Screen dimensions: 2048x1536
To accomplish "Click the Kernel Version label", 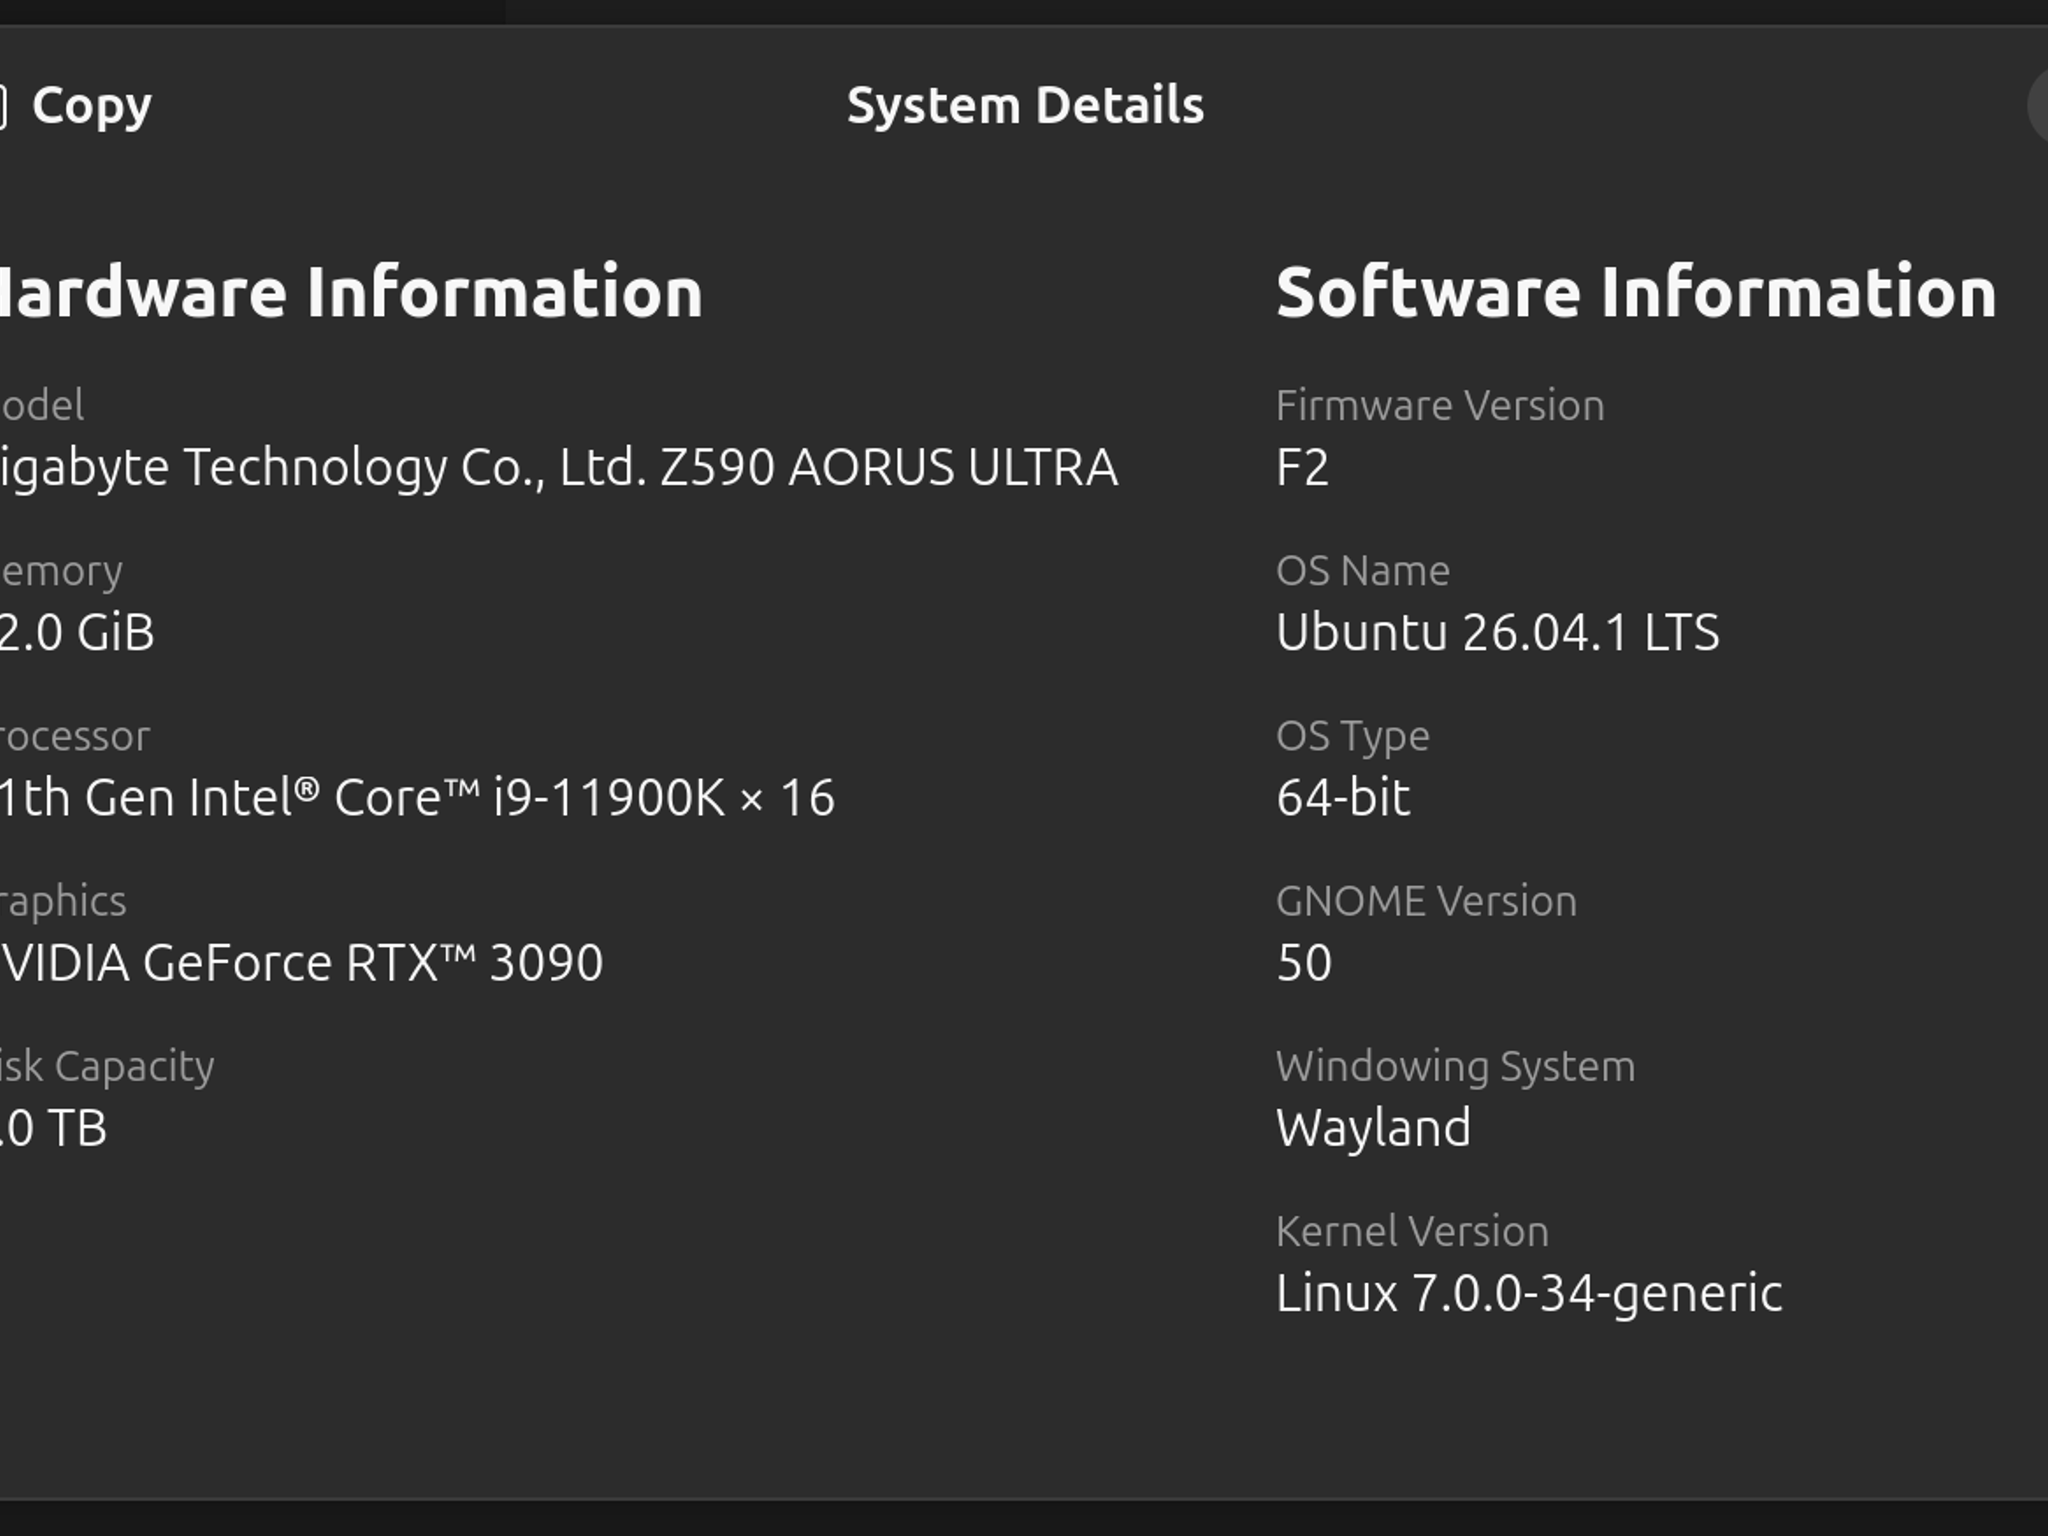I will click(1412, 1231).
